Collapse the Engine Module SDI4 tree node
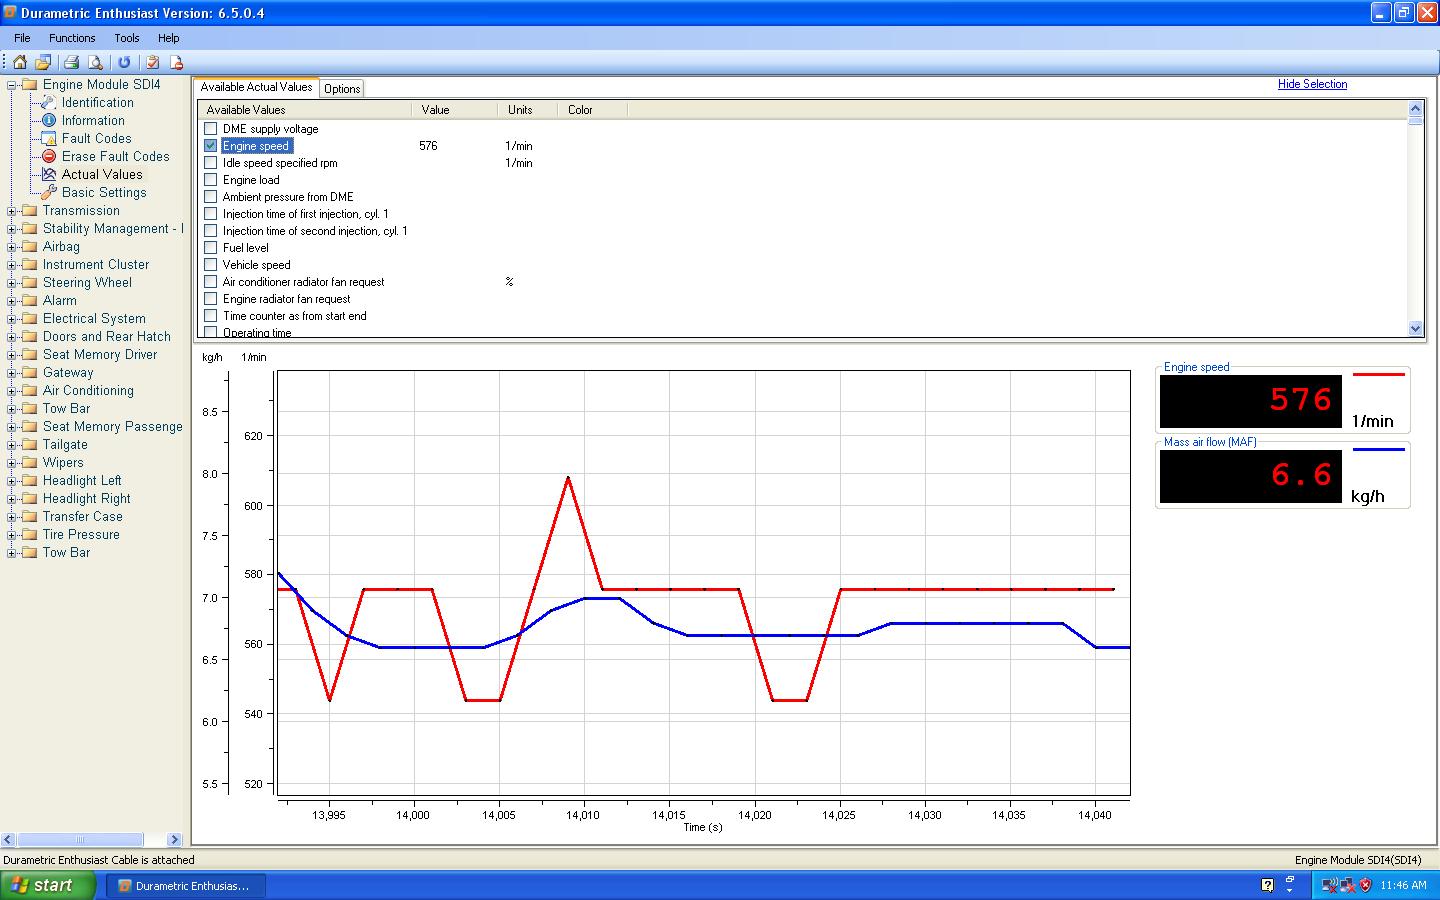Screen dimensions: 1440x900 click(x=12, y=85)
